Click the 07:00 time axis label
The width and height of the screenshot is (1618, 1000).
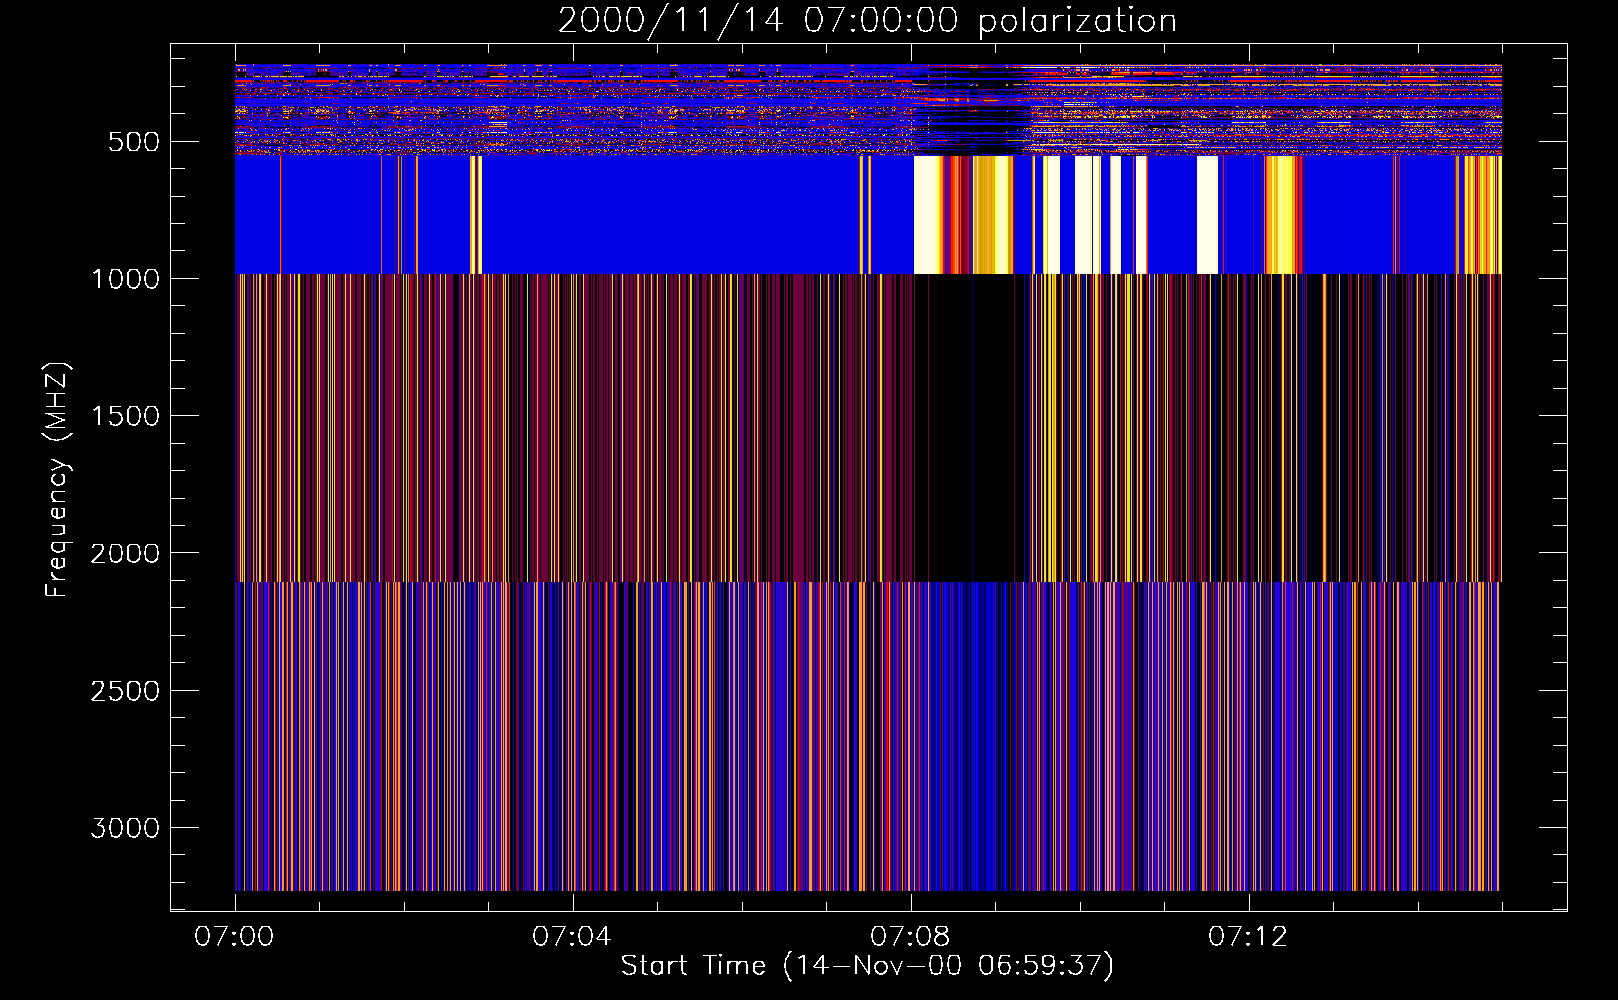click(x=234, y=937)
